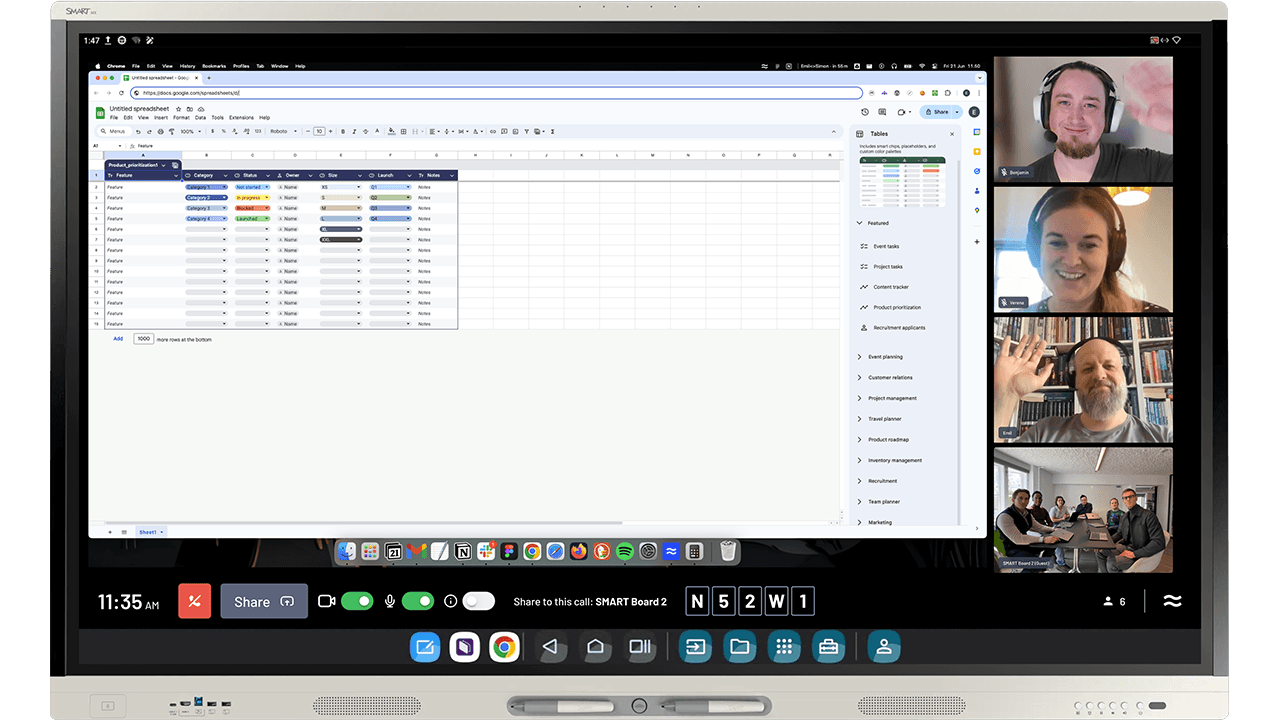This screenshot has width=1280, height=720.
Task: Open the comments icon near Share
Action: coord(883,112)
